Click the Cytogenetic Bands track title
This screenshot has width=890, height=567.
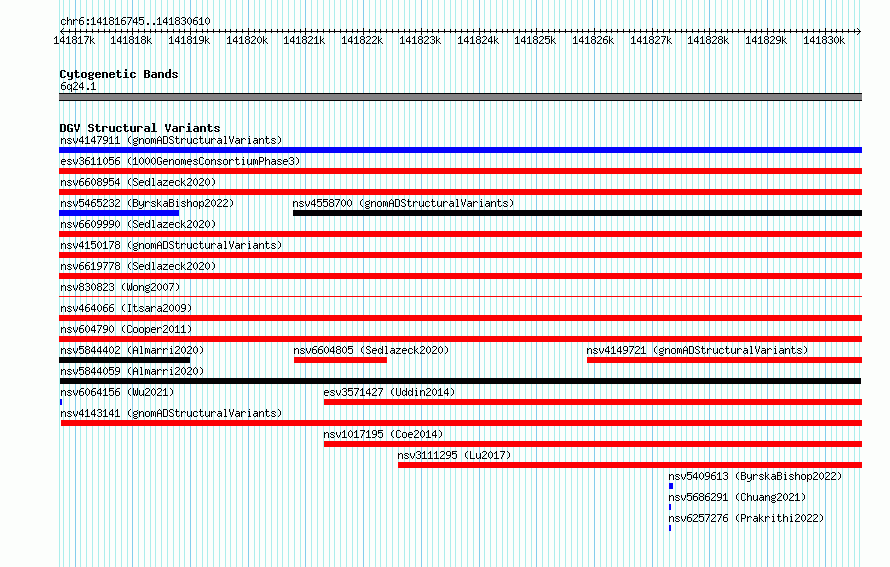tap(119, 74)
